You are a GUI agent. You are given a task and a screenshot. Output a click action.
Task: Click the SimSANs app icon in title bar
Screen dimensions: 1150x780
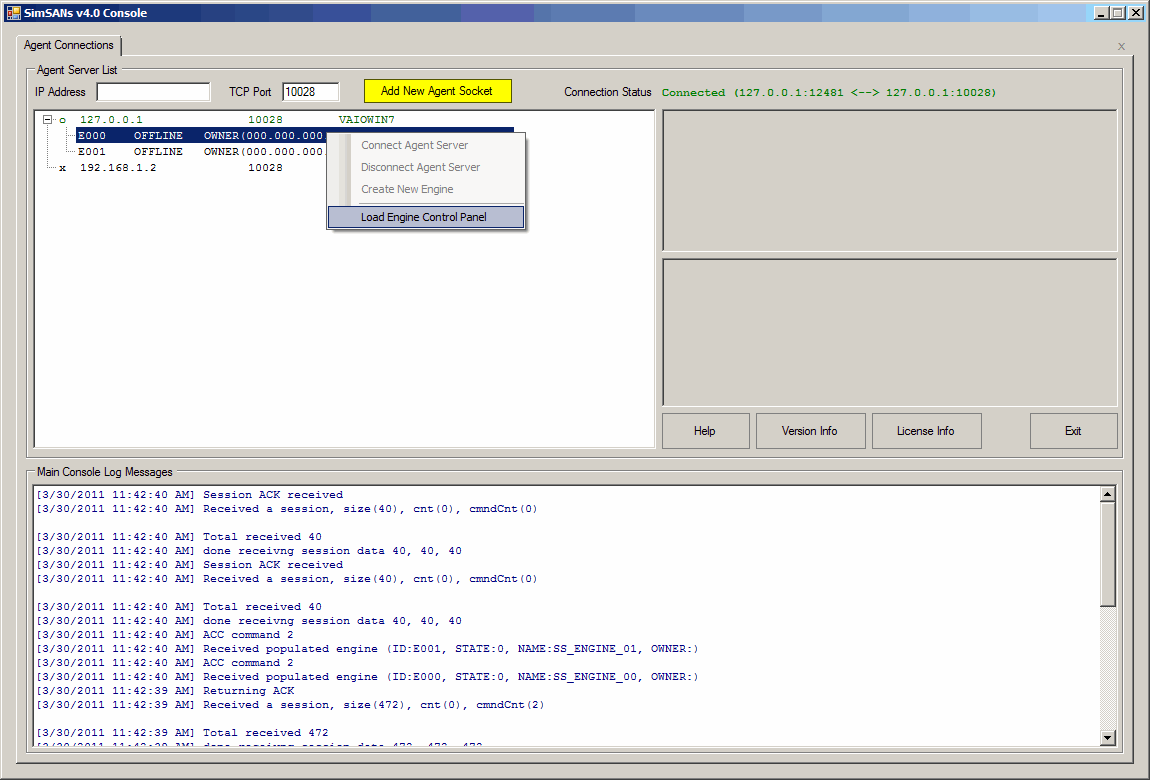click(x=13, y=12)
